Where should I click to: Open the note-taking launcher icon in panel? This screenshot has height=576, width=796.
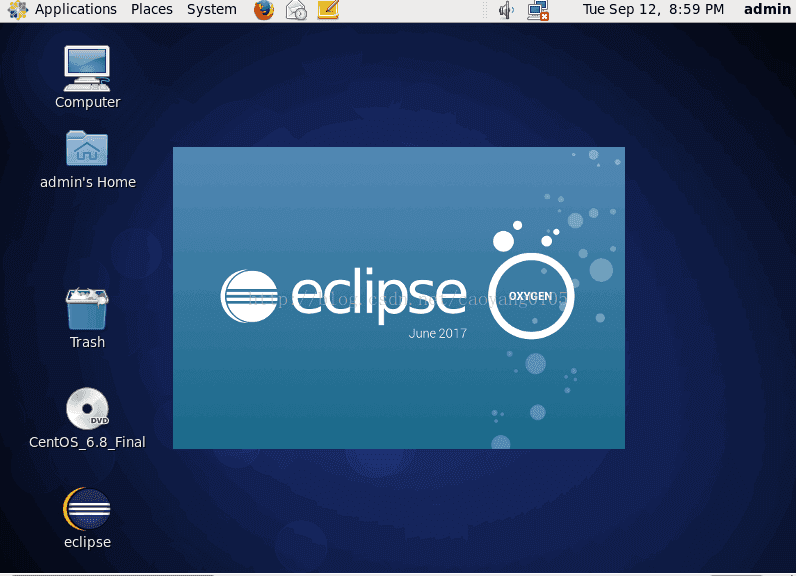[328, 10]
